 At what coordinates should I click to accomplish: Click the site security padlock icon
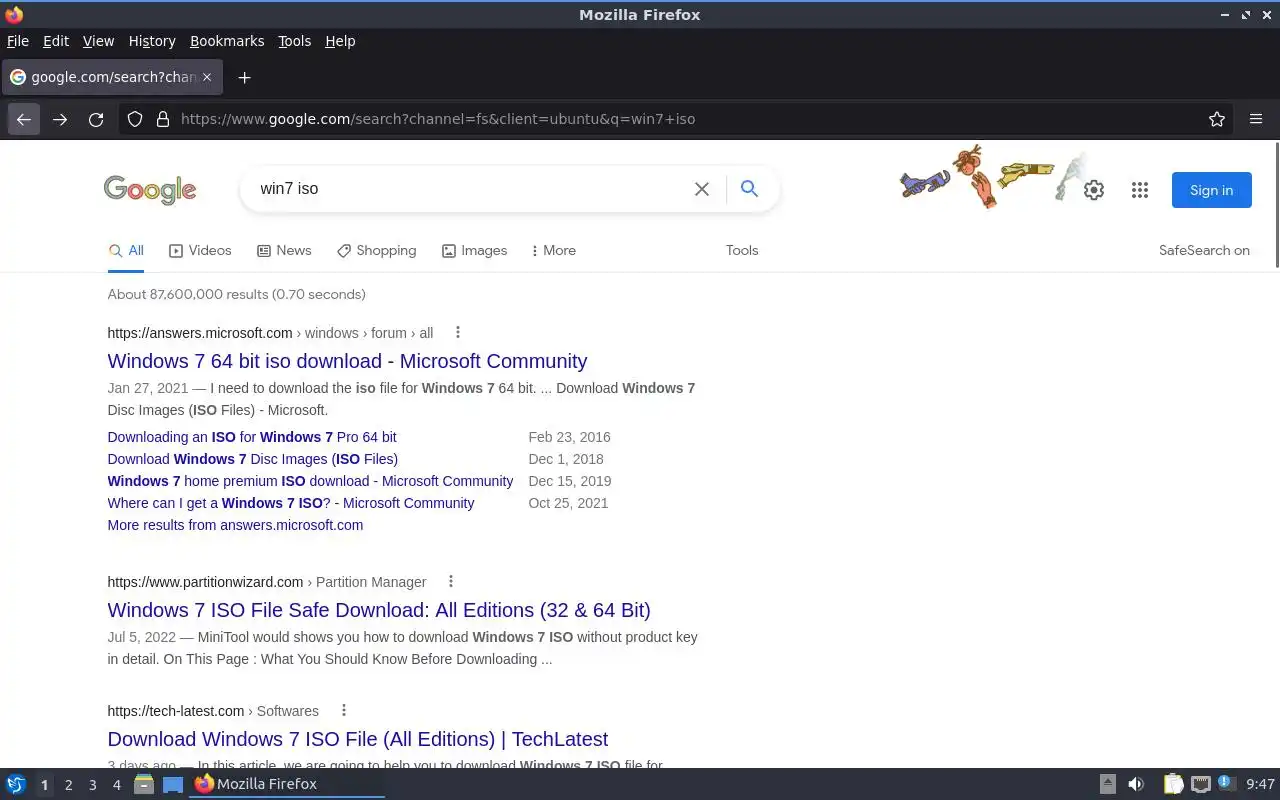pyautogui.click(x=163, y=119)
